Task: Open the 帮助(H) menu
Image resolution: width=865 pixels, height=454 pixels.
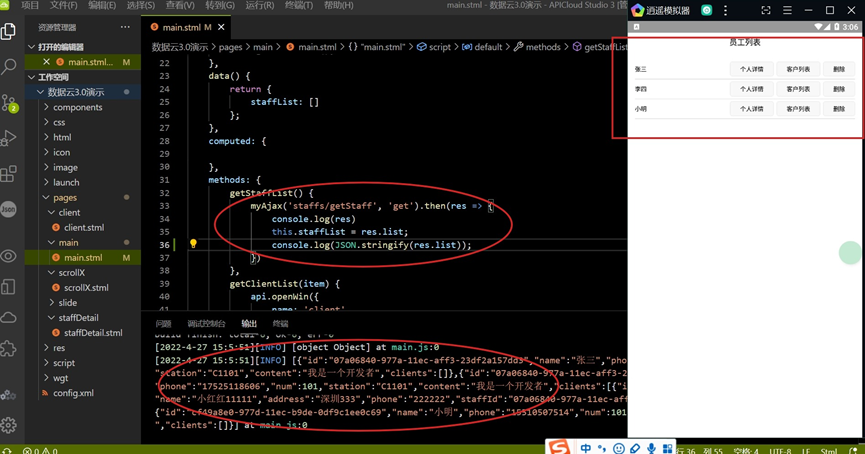Action: (x=339, y=5)
